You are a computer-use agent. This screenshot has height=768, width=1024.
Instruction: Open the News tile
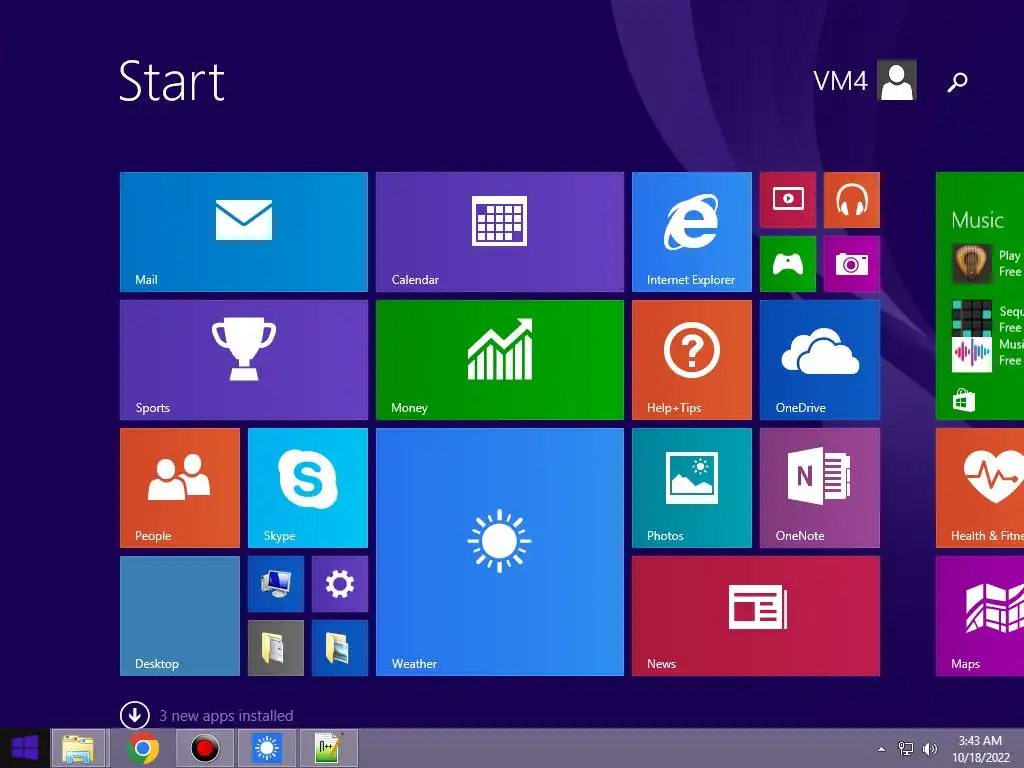pyautogui.click(x=756, y=616)
